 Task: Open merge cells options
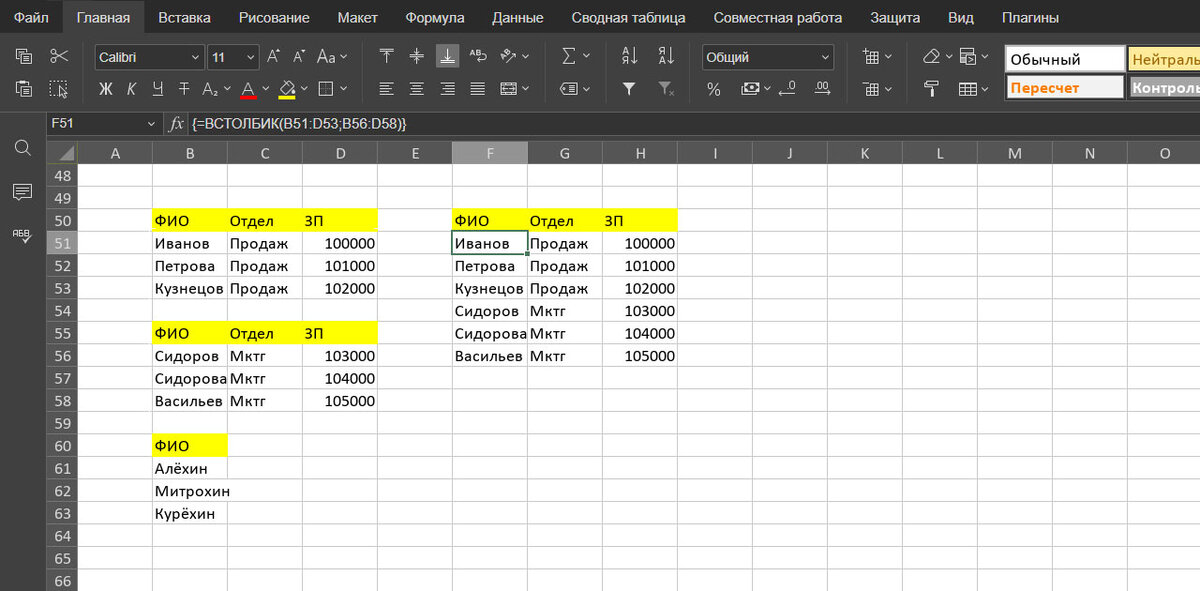coord(514,89)
